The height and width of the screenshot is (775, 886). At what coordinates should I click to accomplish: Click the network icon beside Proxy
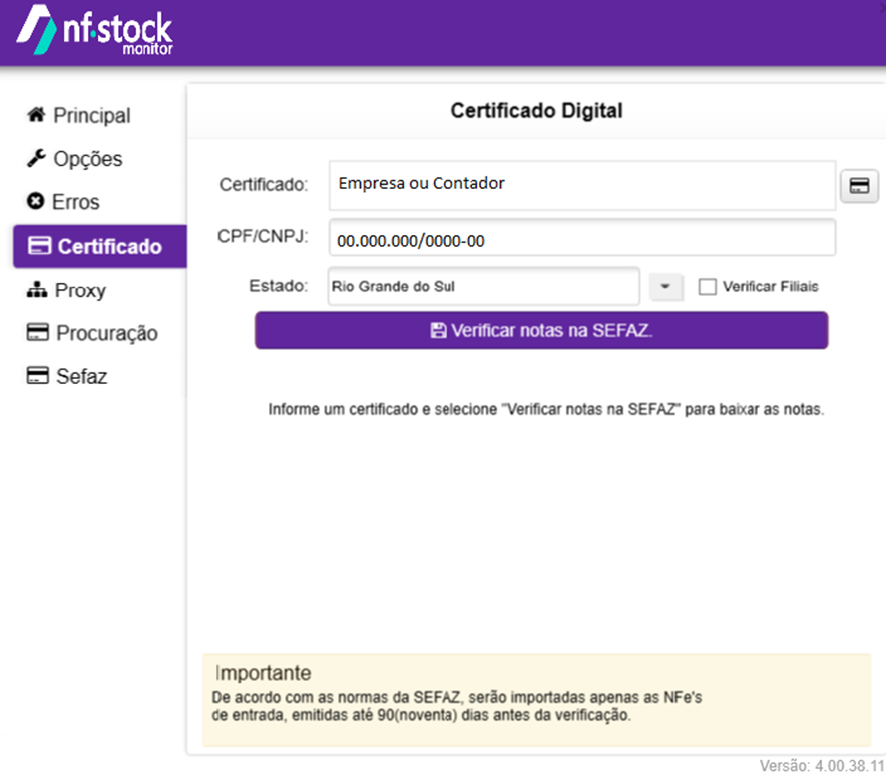tap(37, 289)
